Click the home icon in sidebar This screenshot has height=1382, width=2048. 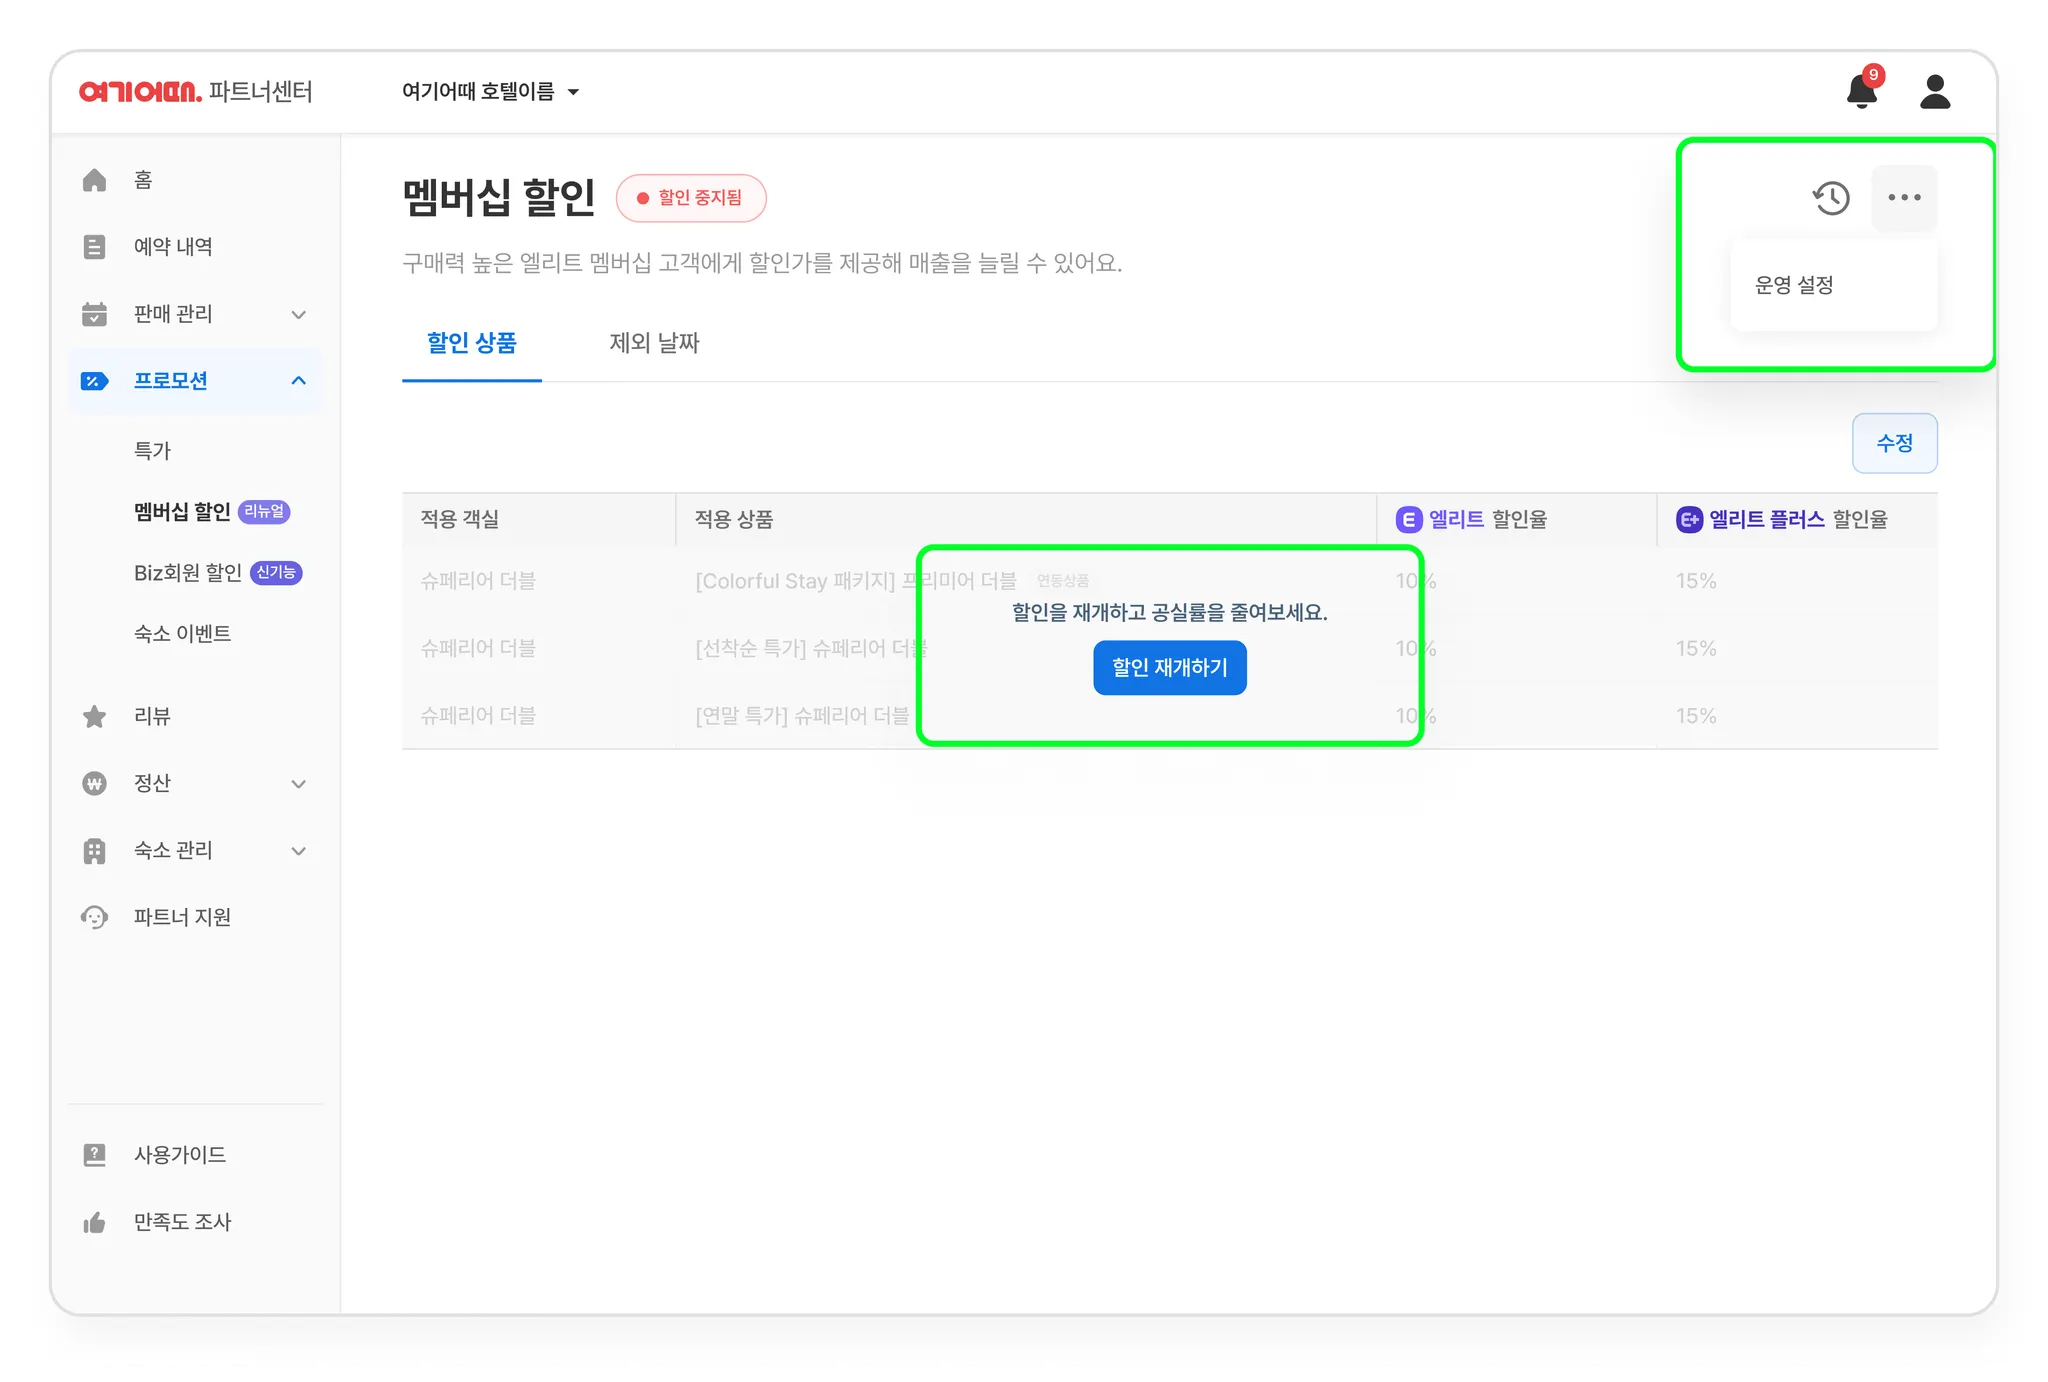click(94, 180)
